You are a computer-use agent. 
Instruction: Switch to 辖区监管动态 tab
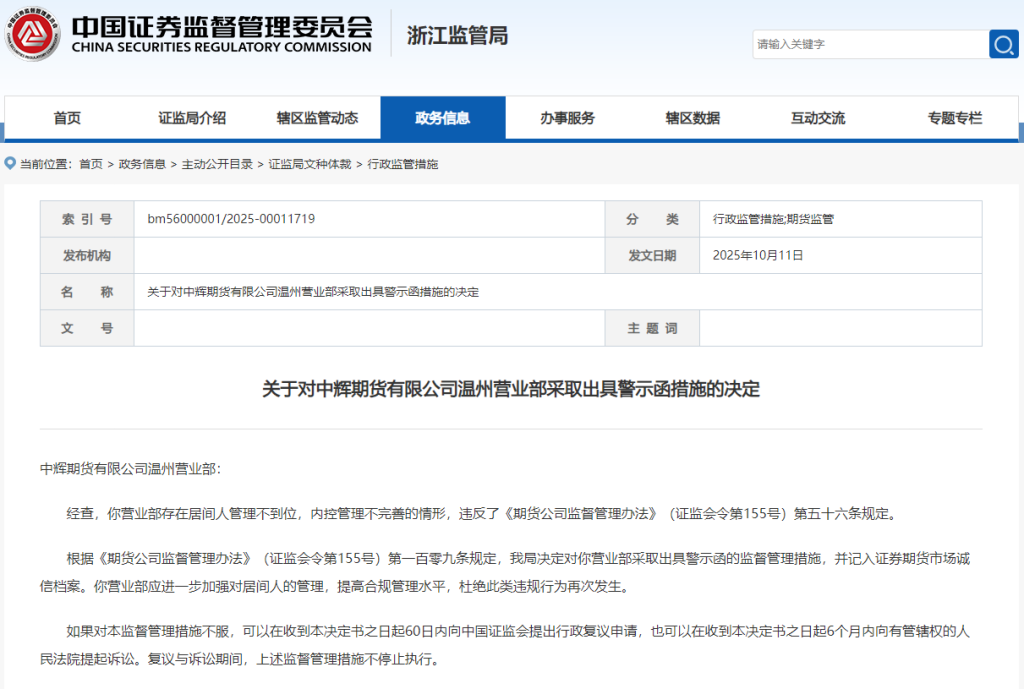(317, 118)
